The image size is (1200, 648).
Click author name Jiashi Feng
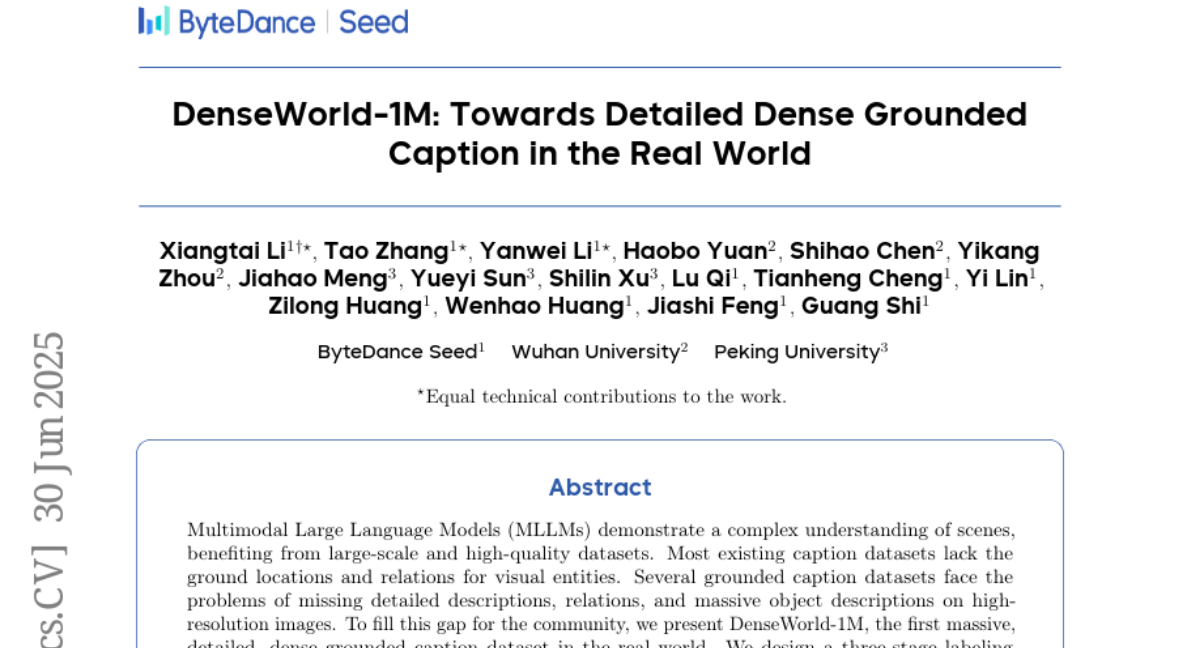tap(712, 307)
